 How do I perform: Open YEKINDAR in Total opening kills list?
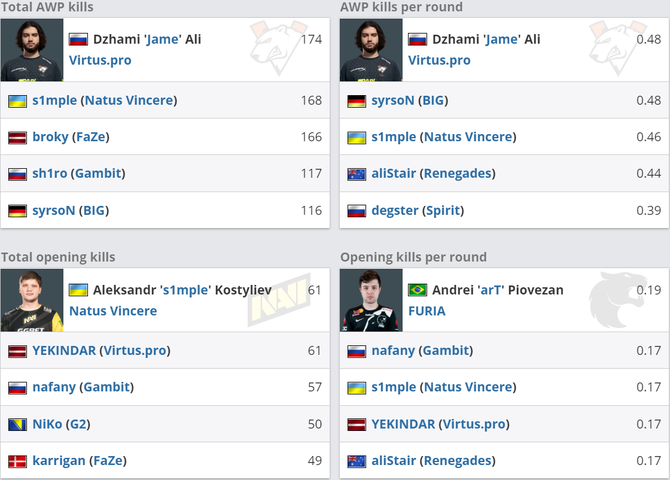pyautogui.click(x=64, y=350)
